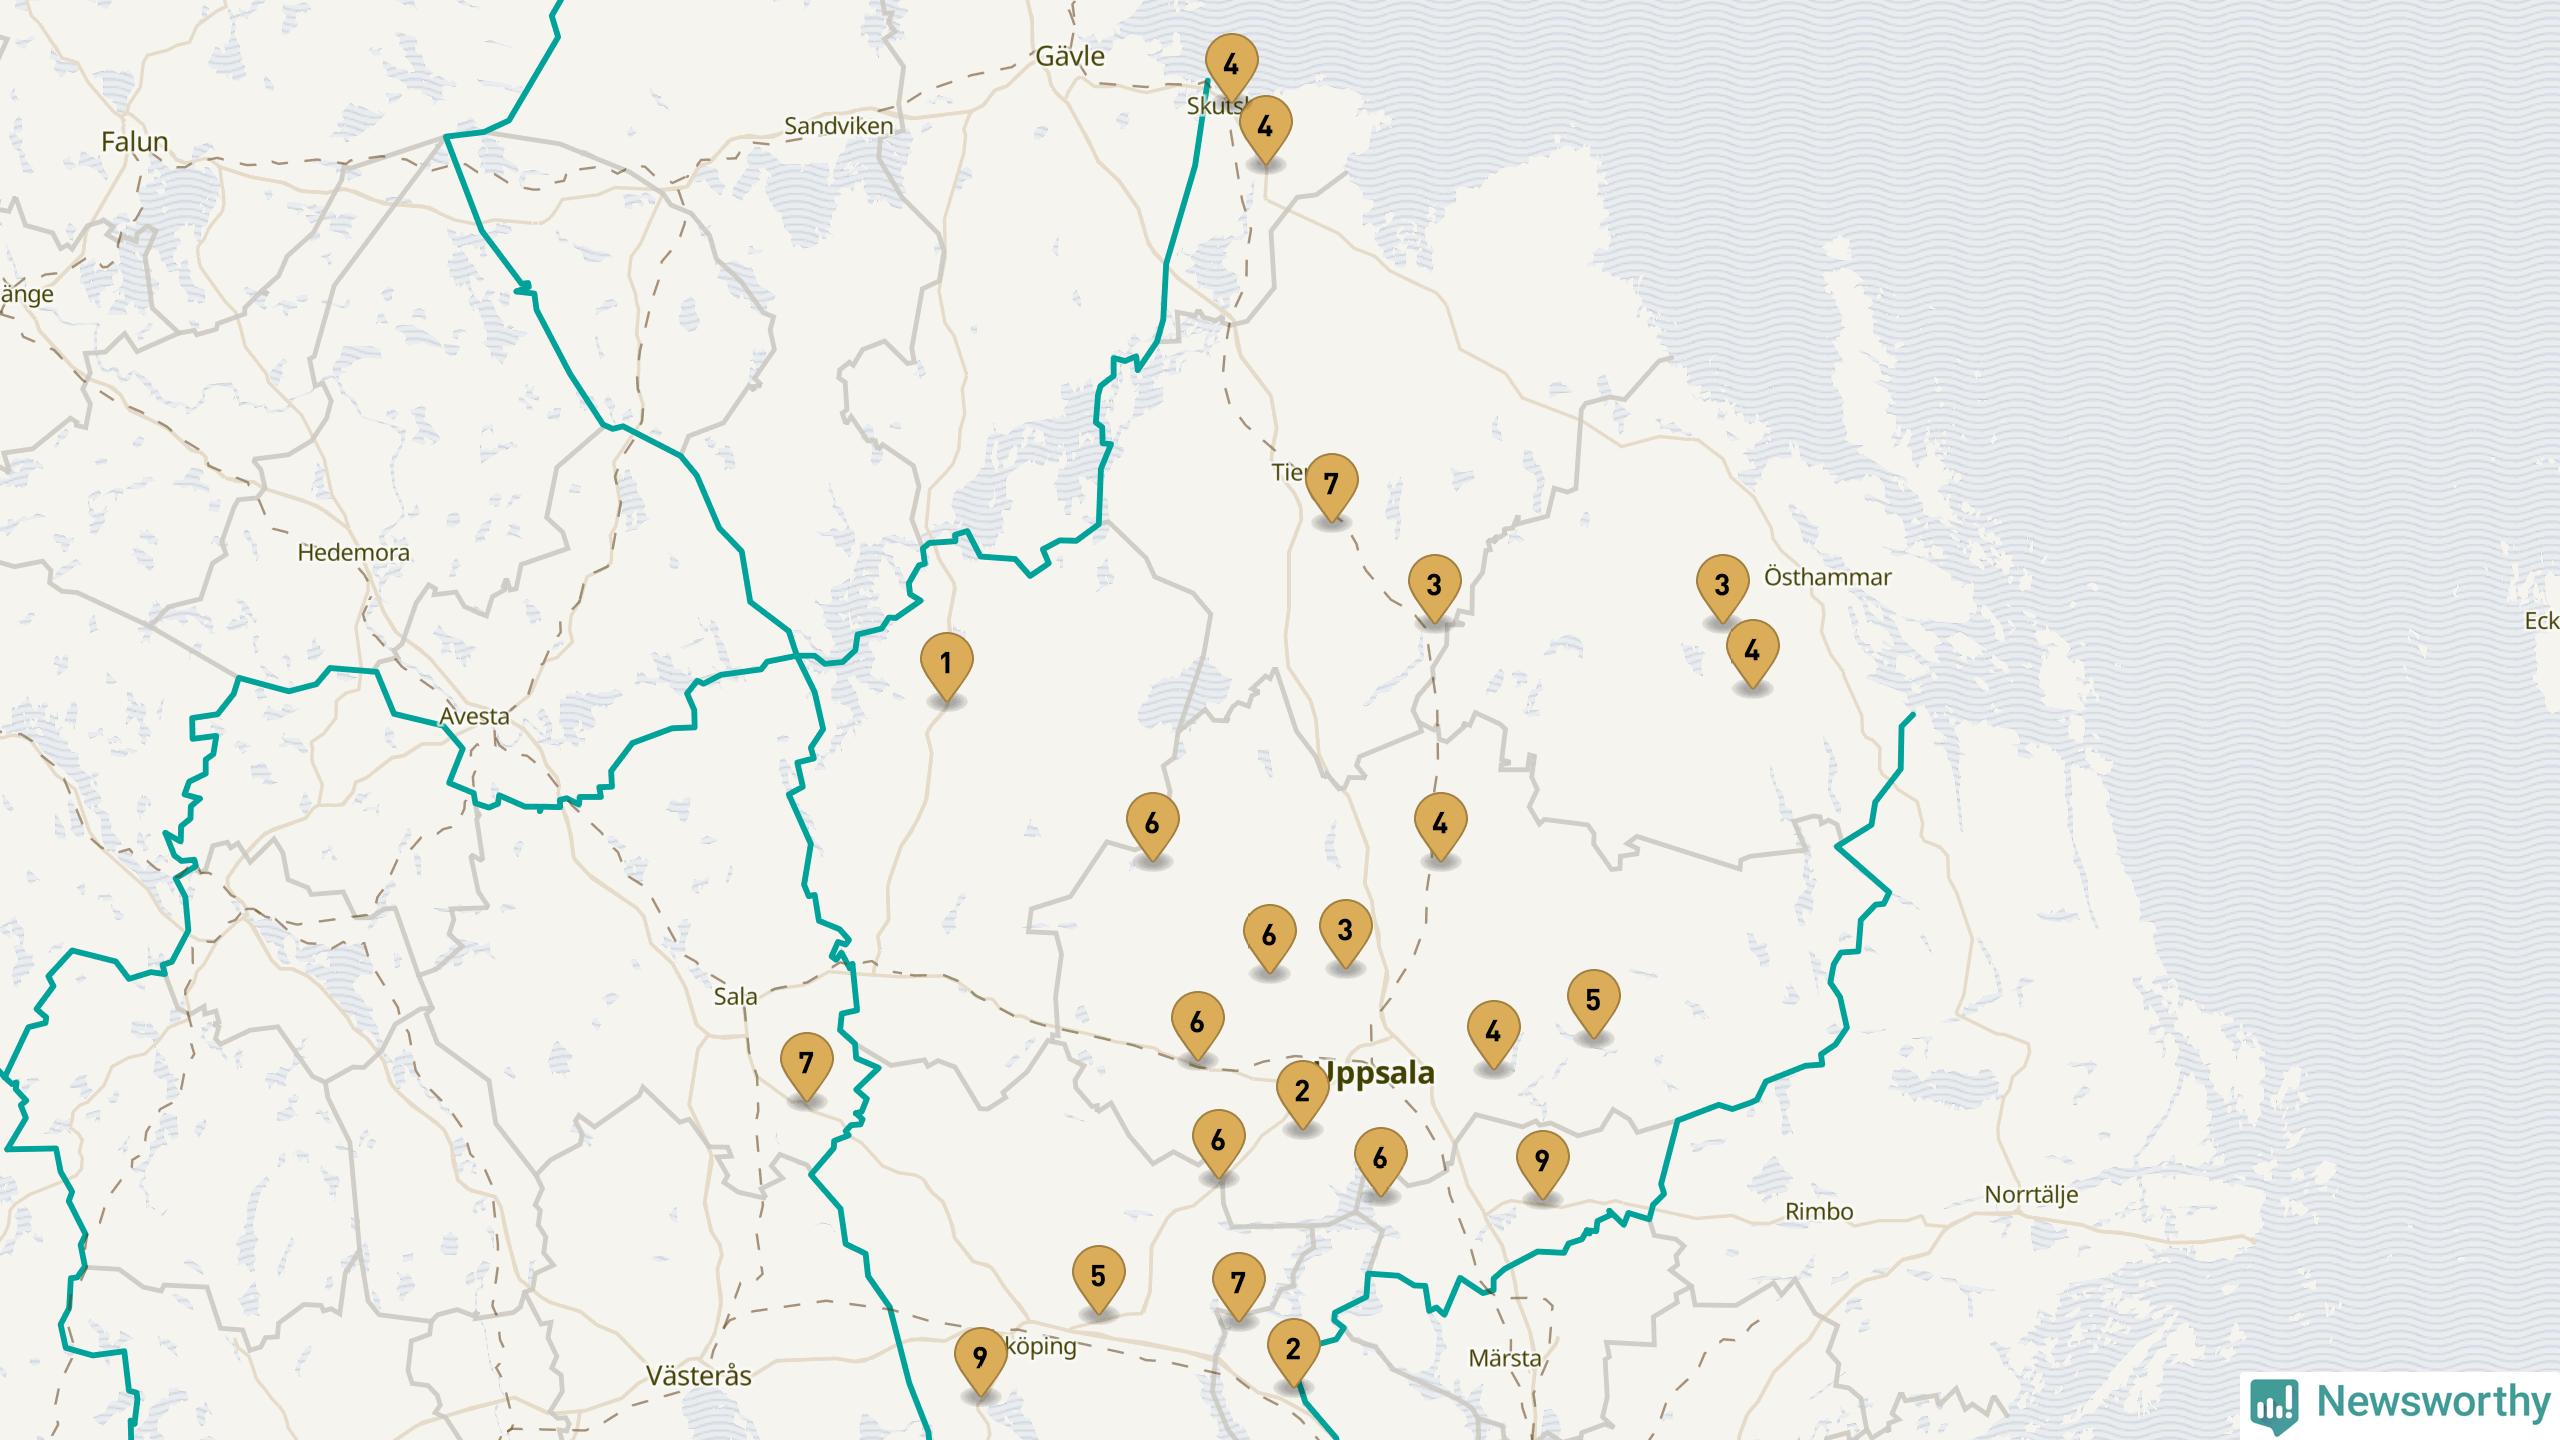Select the Märsta label
This screenshot has width=2560, height=1440.
point(1504,1358)
